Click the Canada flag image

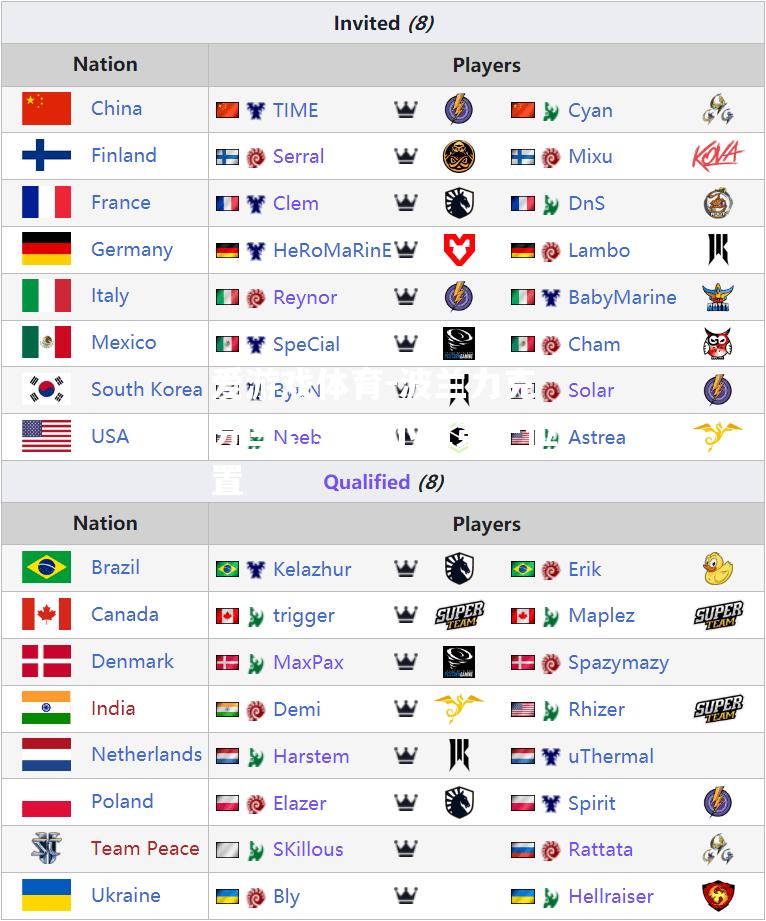point(46,614)
